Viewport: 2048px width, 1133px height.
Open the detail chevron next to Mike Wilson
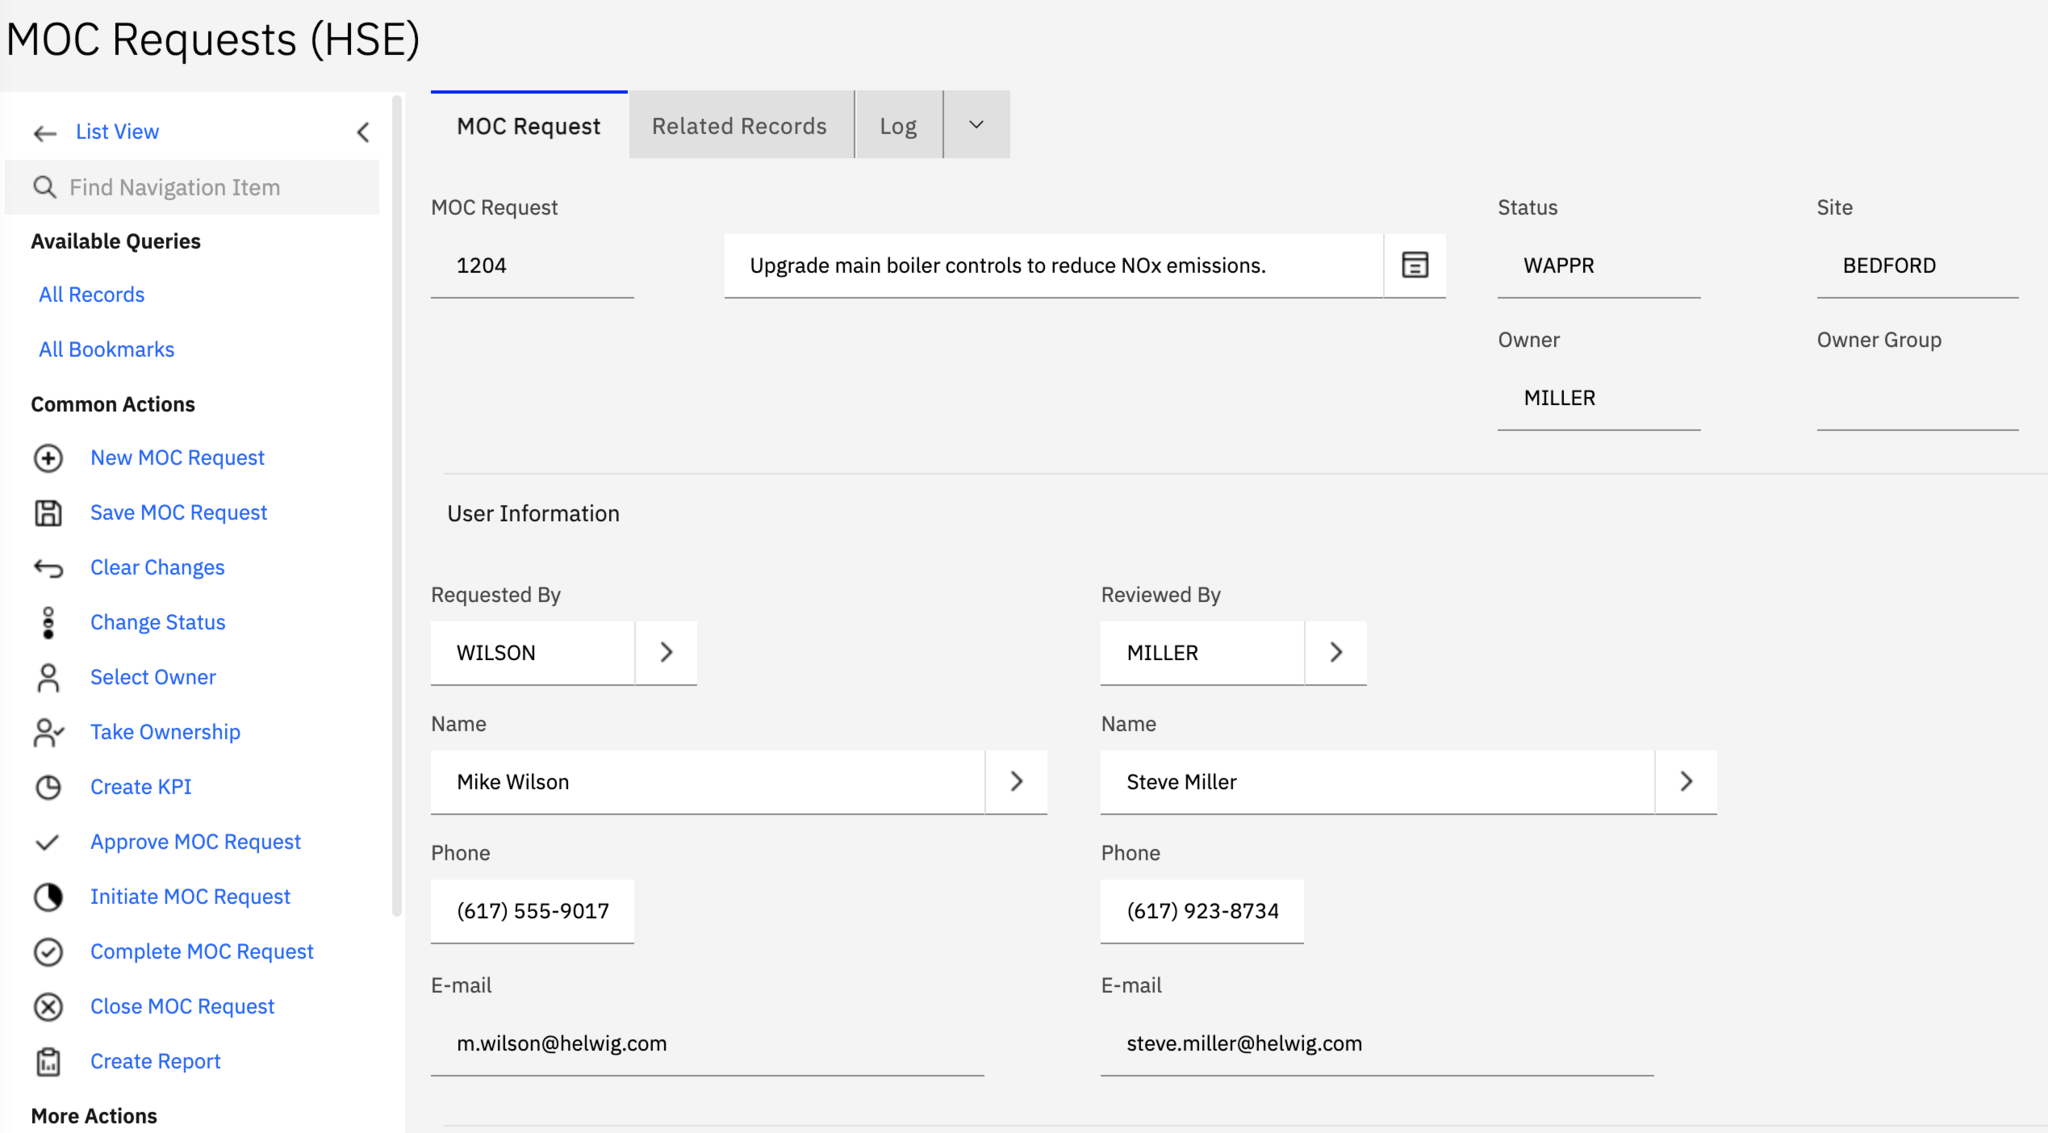click(x=1016, y=781)
